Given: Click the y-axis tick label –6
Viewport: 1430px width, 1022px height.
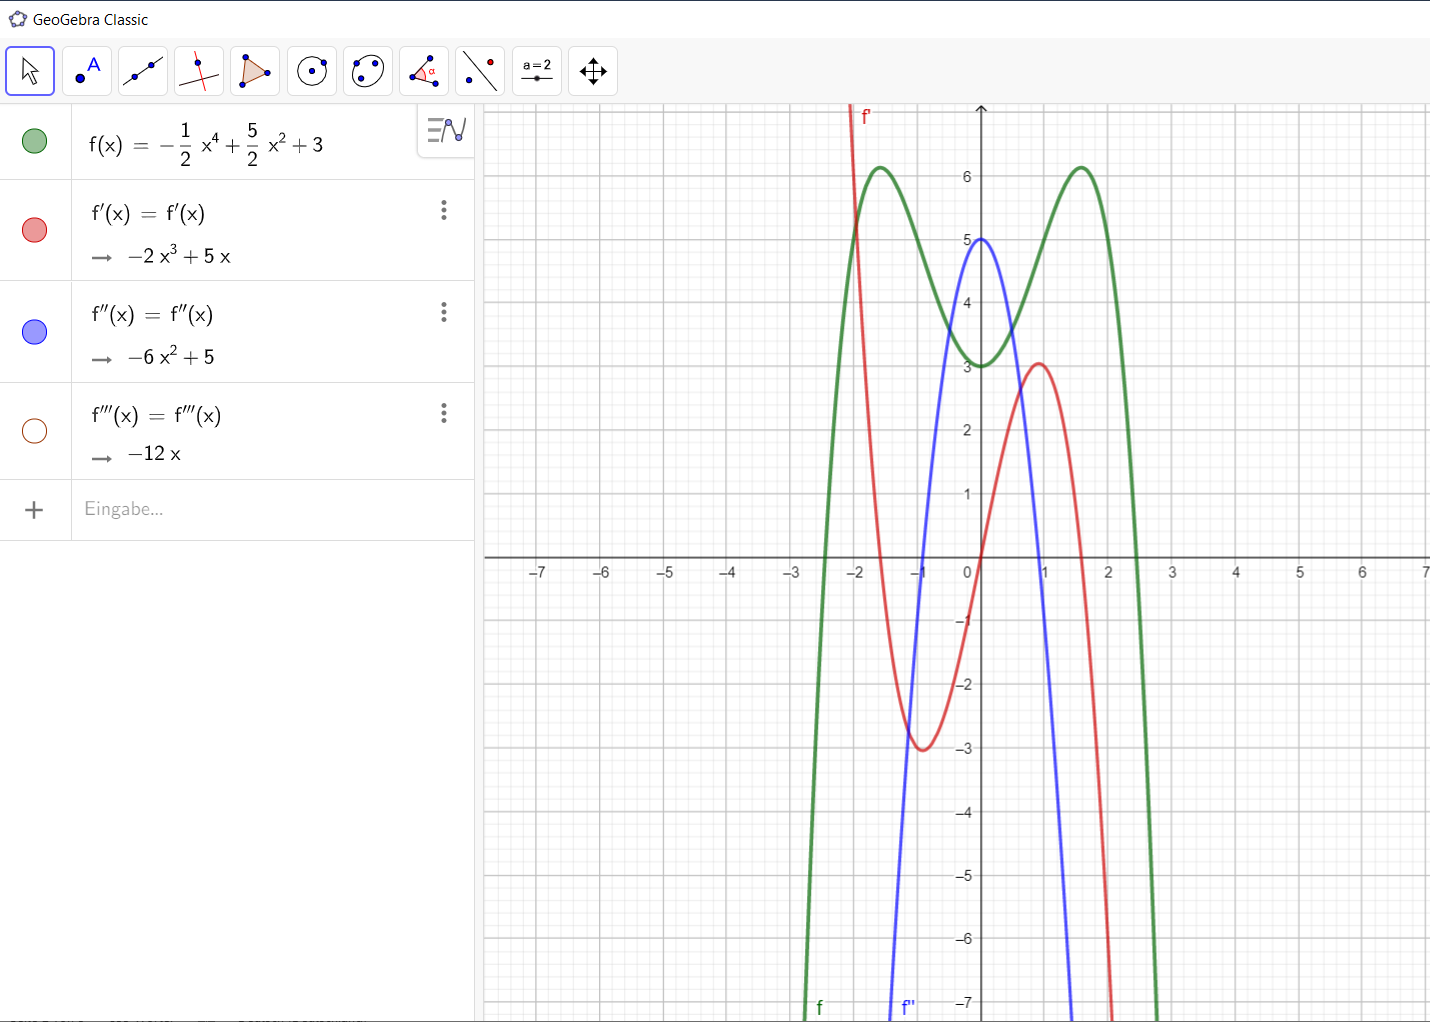Looking at the screenshot, I should pyautogui.click(x=963, y=939).
